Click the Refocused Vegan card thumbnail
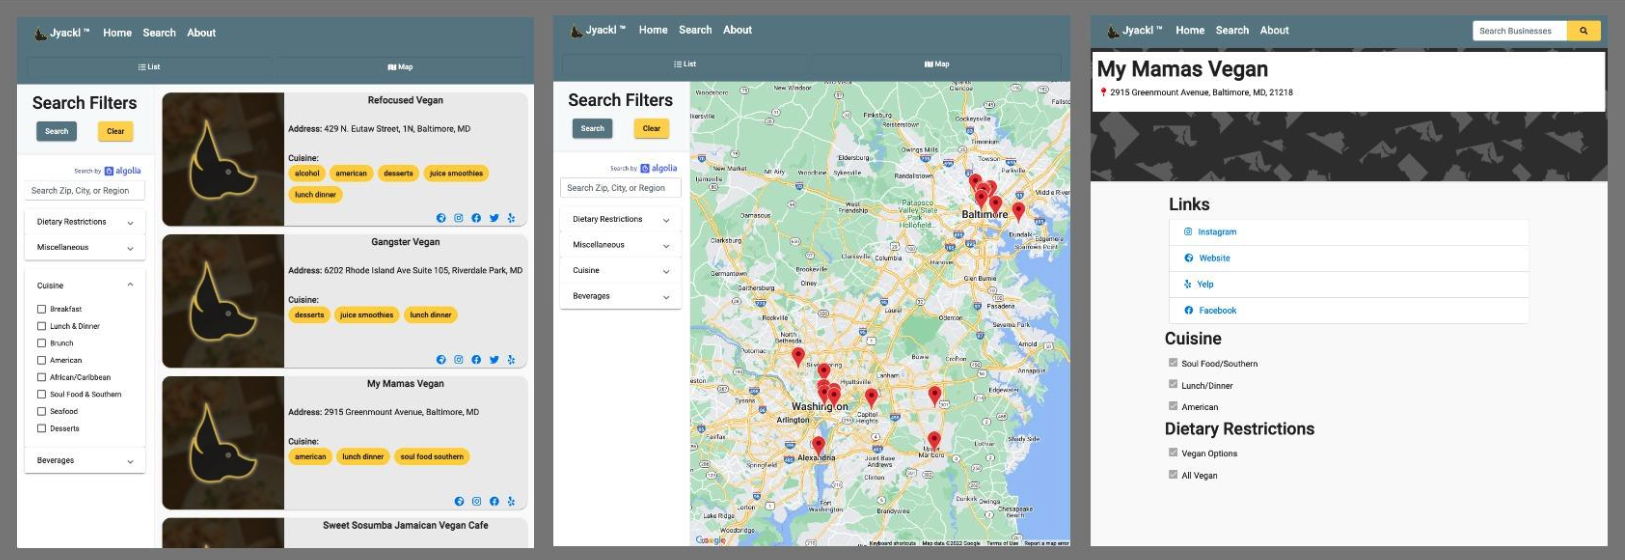This screenshot has height=560, width=1625. point(223,159)
